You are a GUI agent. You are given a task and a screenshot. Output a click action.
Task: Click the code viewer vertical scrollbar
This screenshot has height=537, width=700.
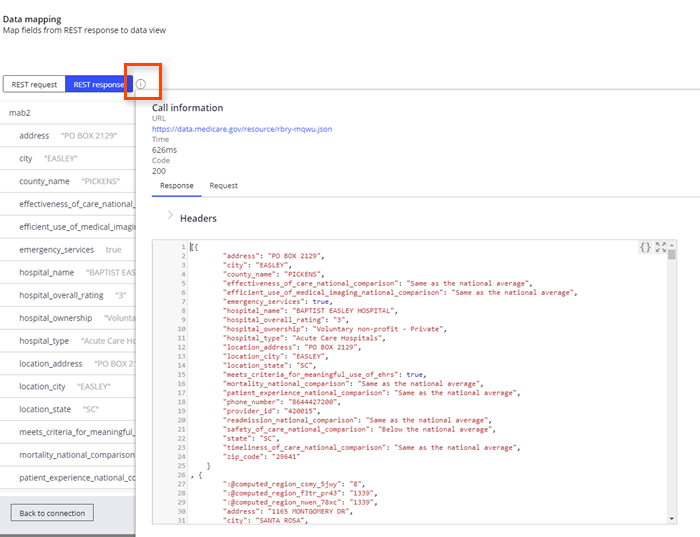[x=672, y=380]
